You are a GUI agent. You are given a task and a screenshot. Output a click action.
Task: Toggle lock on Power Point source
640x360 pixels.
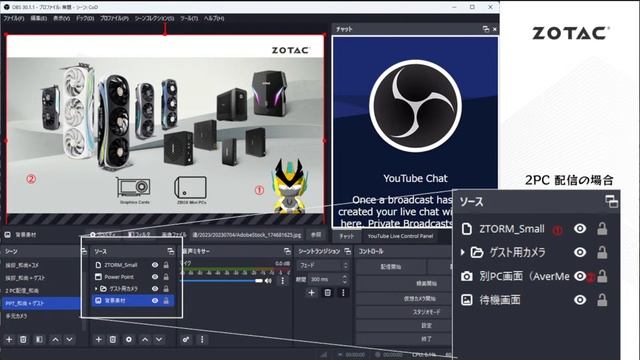click(x=166, y=277)
